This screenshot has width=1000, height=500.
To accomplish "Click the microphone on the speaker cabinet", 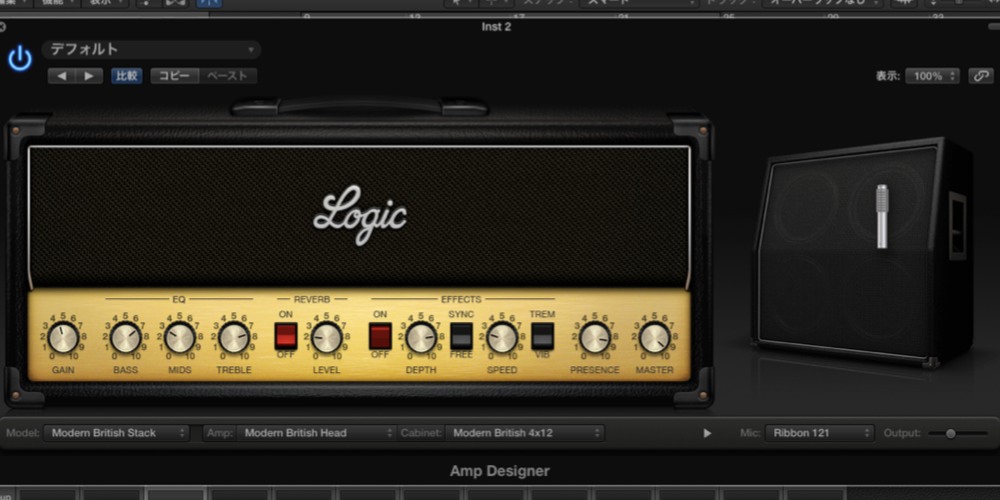I will click(x=882, y=216).
